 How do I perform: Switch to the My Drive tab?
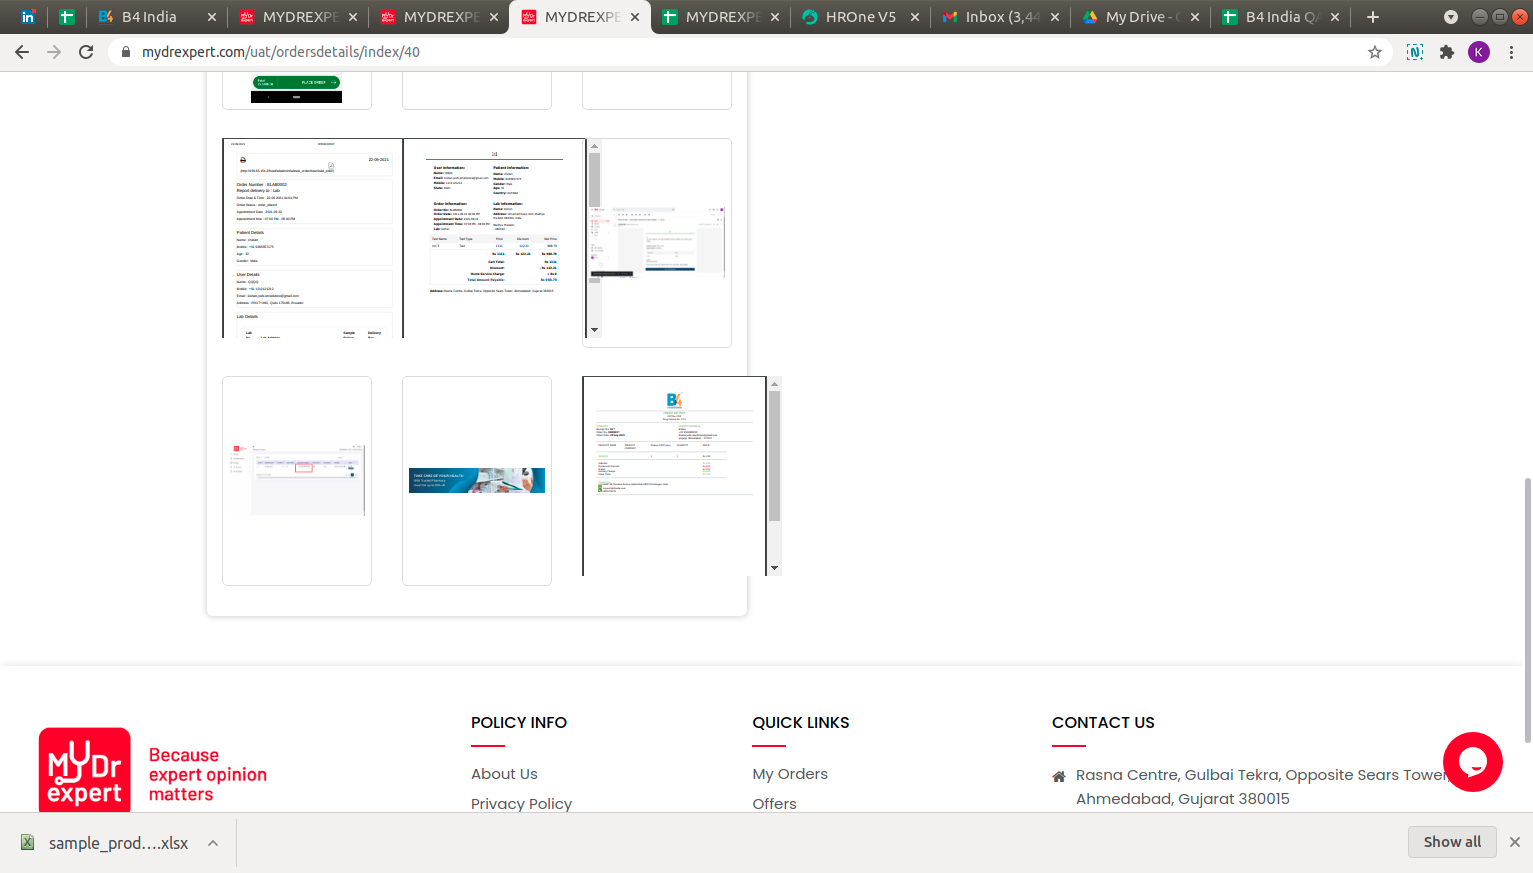click(1140, 17)
